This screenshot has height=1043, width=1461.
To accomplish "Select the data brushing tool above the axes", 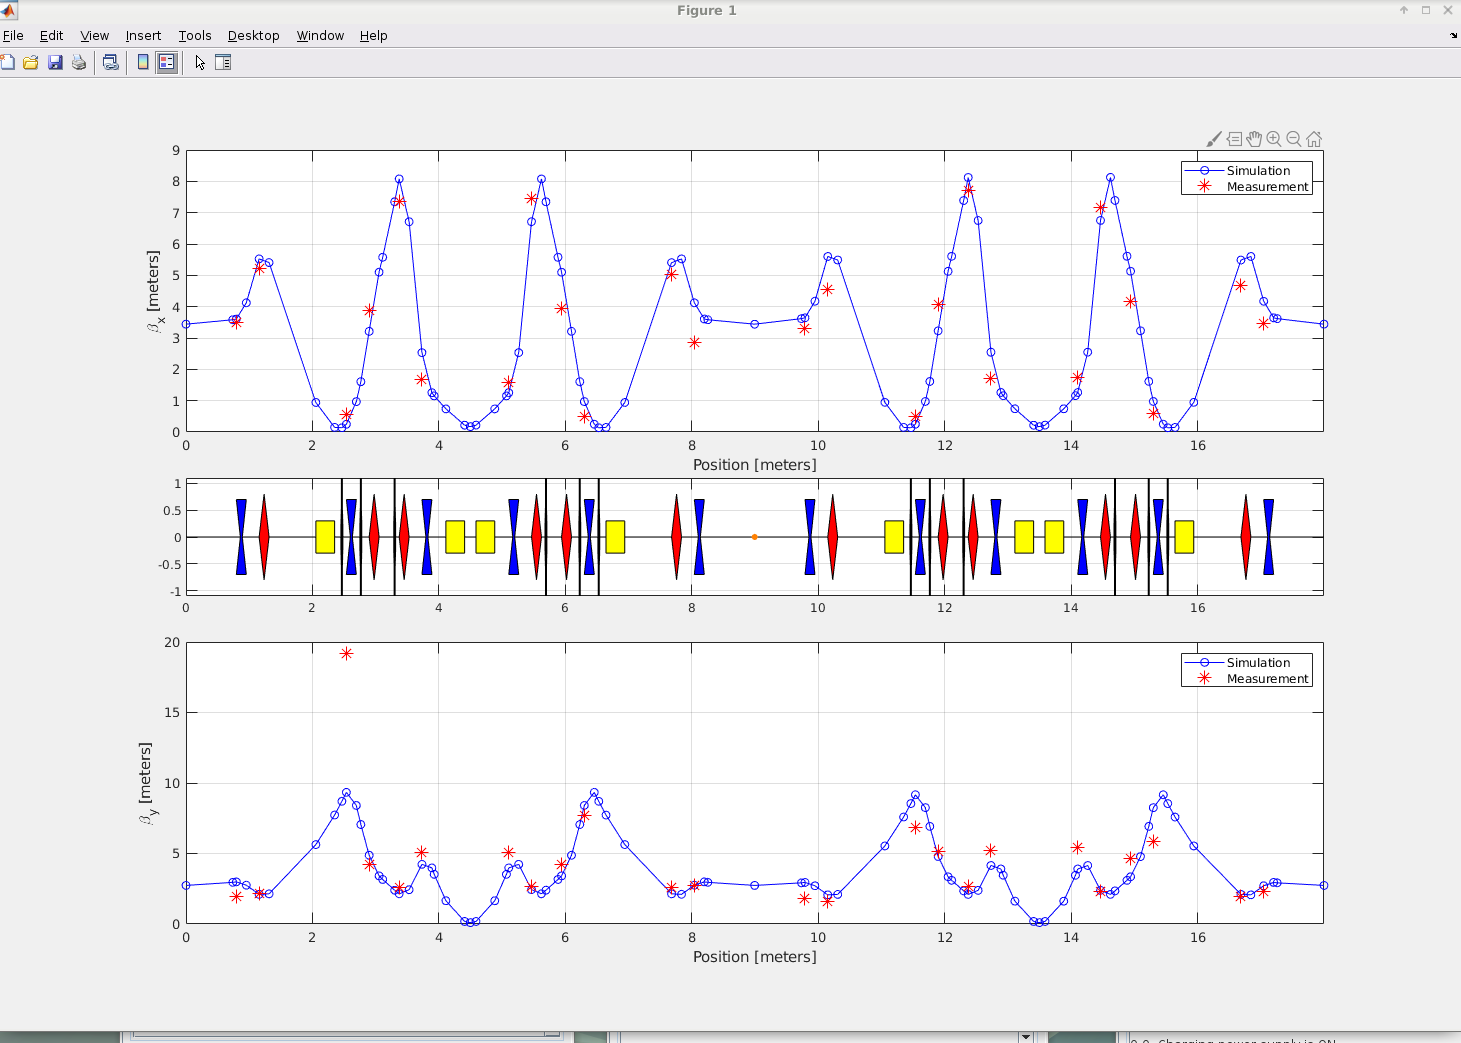I will coord(1214,139).
